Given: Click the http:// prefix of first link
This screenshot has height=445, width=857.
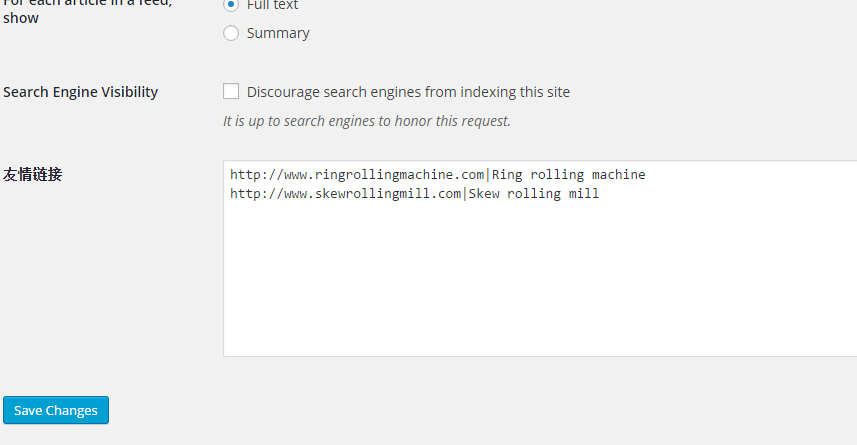Looking at the screenshot, I should tap(257, 174).
